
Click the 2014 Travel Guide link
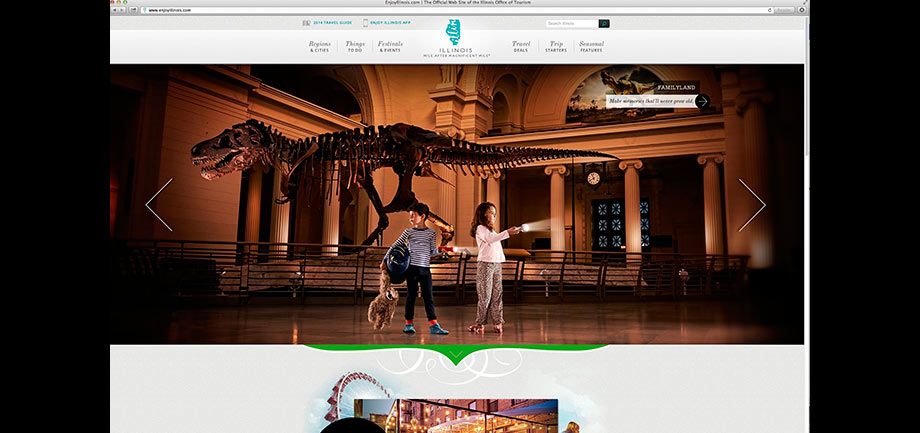332,23
